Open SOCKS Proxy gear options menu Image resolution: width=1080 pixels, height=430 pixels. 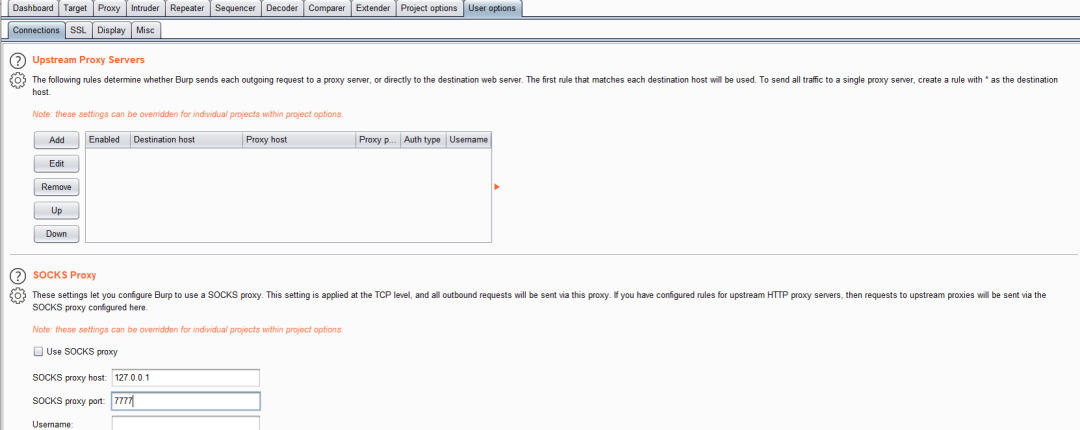18,295
